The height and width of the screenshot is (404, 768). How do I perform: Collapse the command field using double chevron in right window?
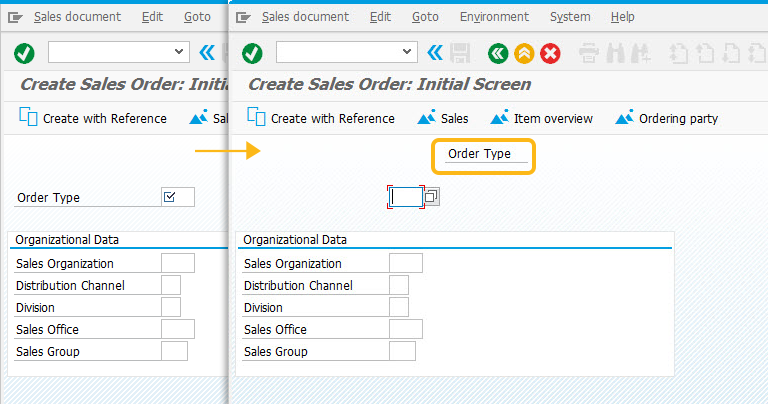(435, 52)
